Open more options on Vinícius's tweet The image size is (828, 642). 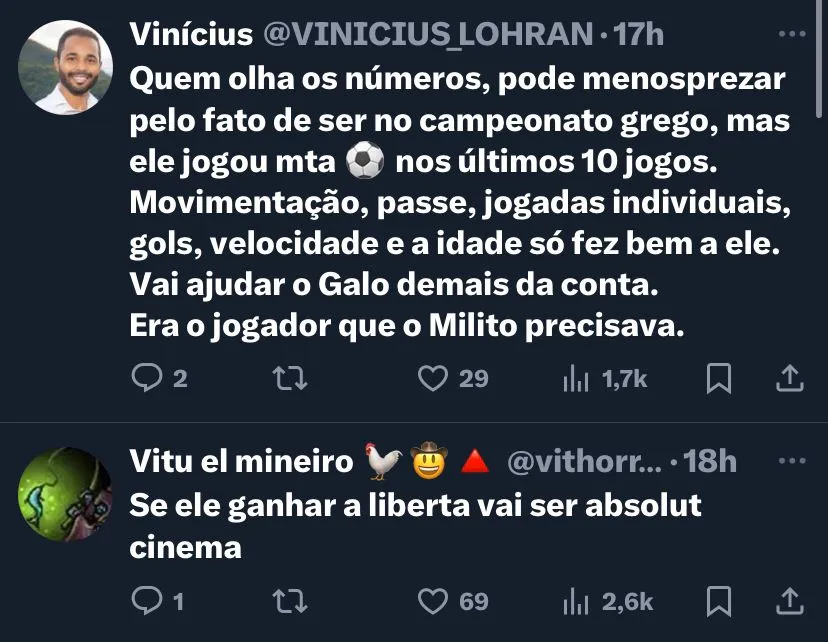[x=792, y=34]
